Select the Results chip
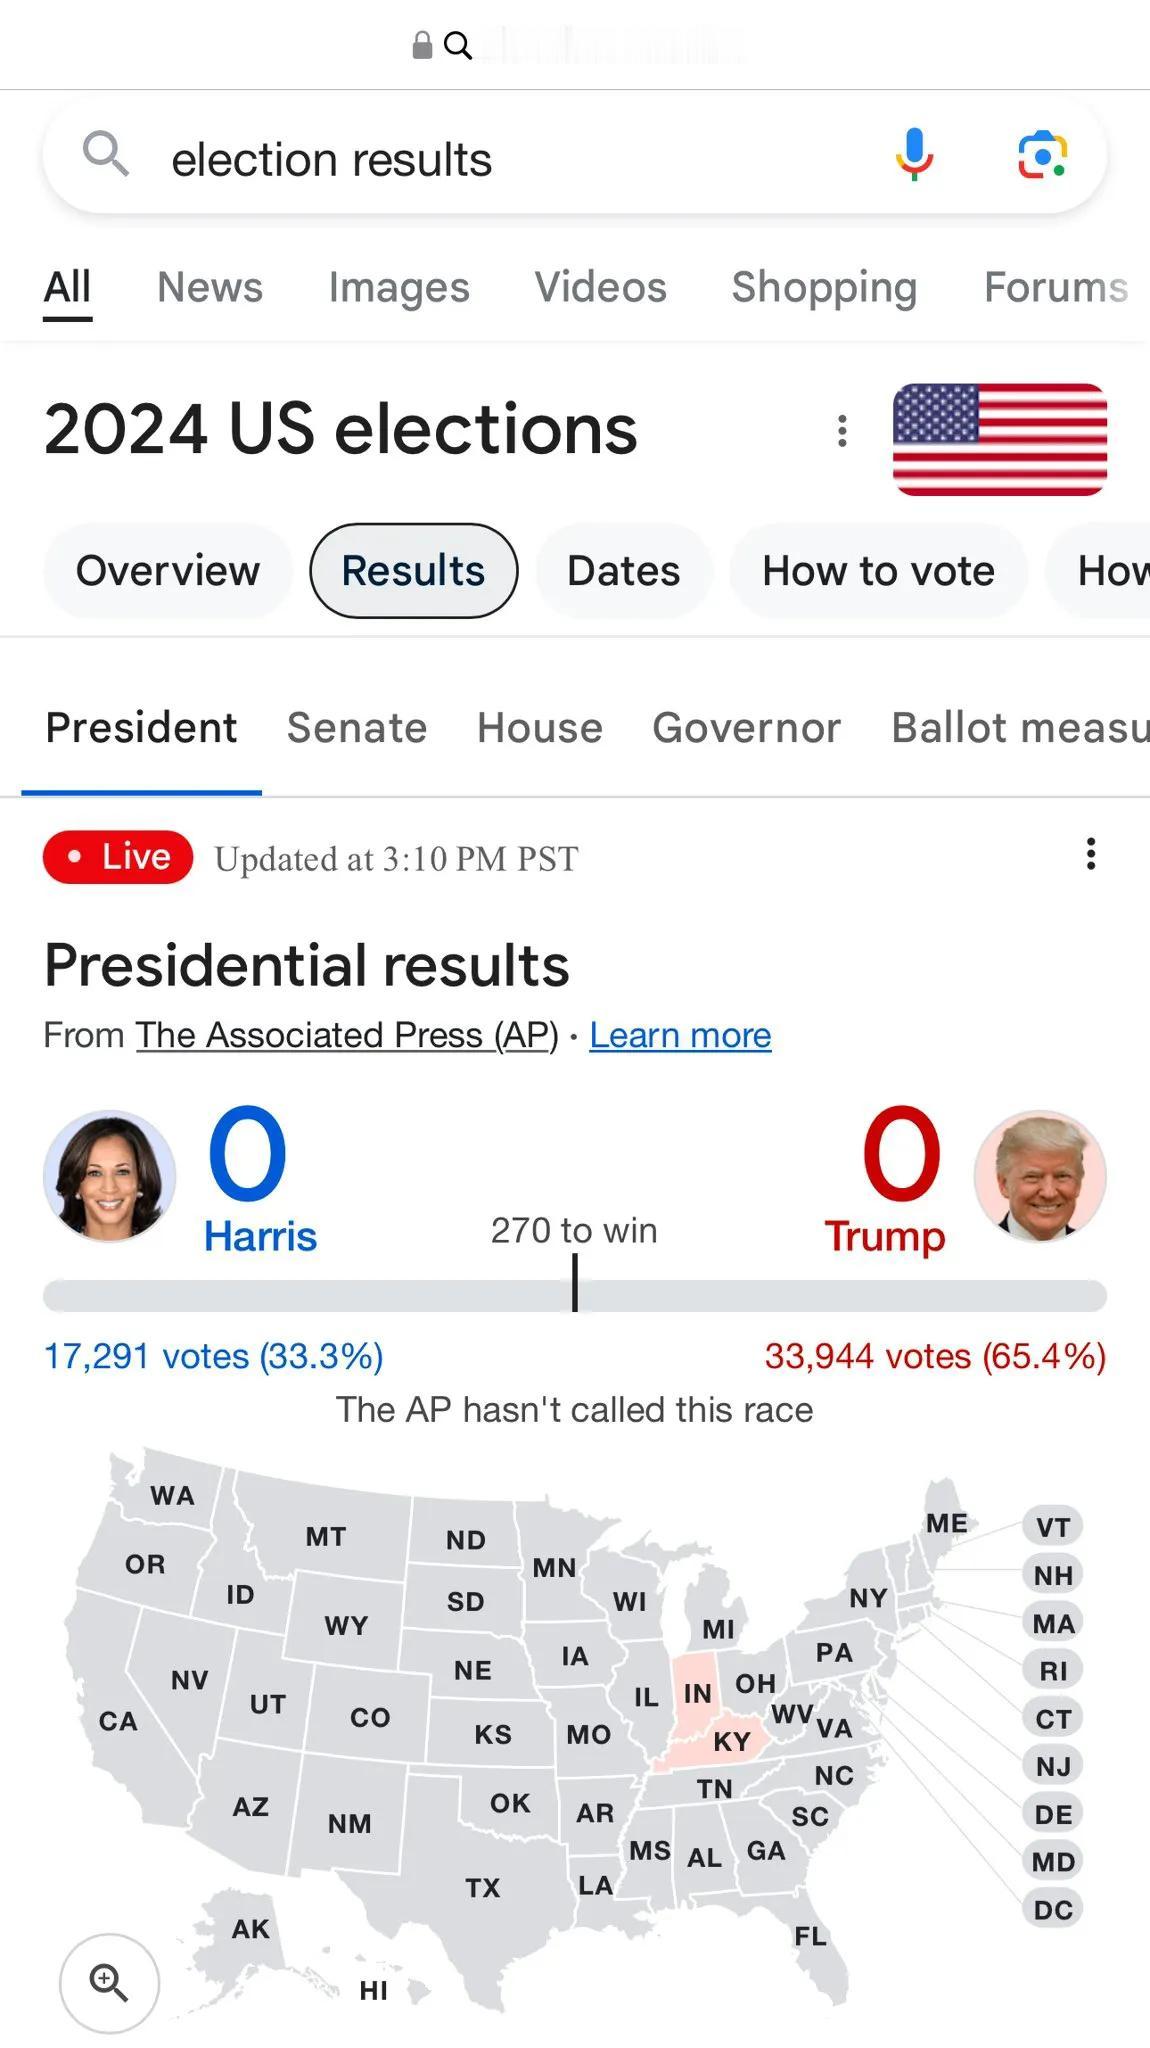The width and height of the screenshot is (1150, 2048). (414, 571)
